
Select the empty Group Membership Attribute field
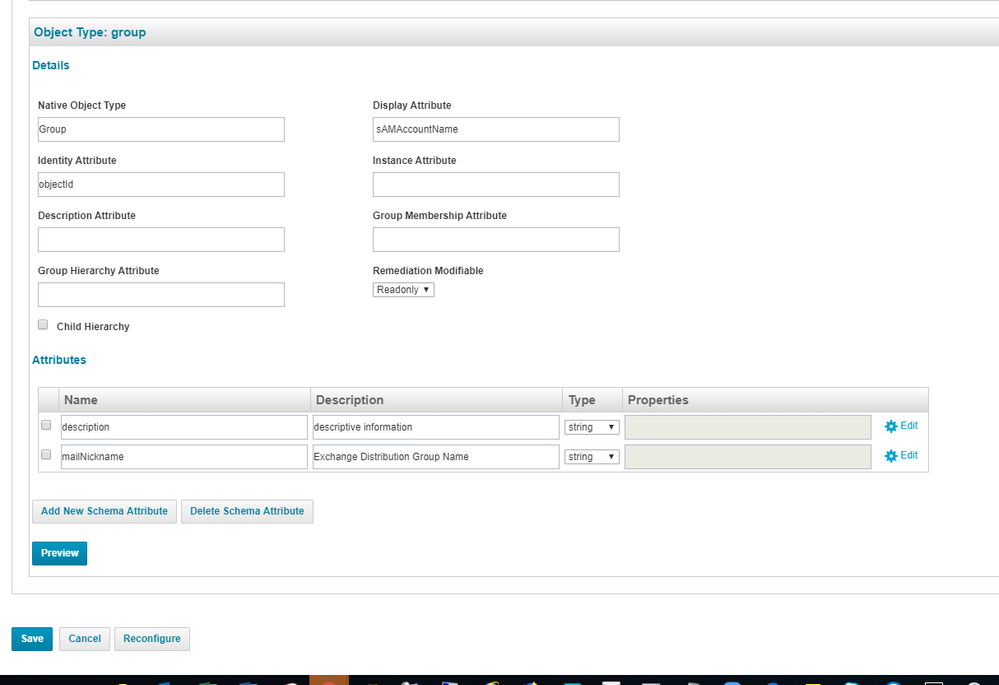[x=496, y=240]
